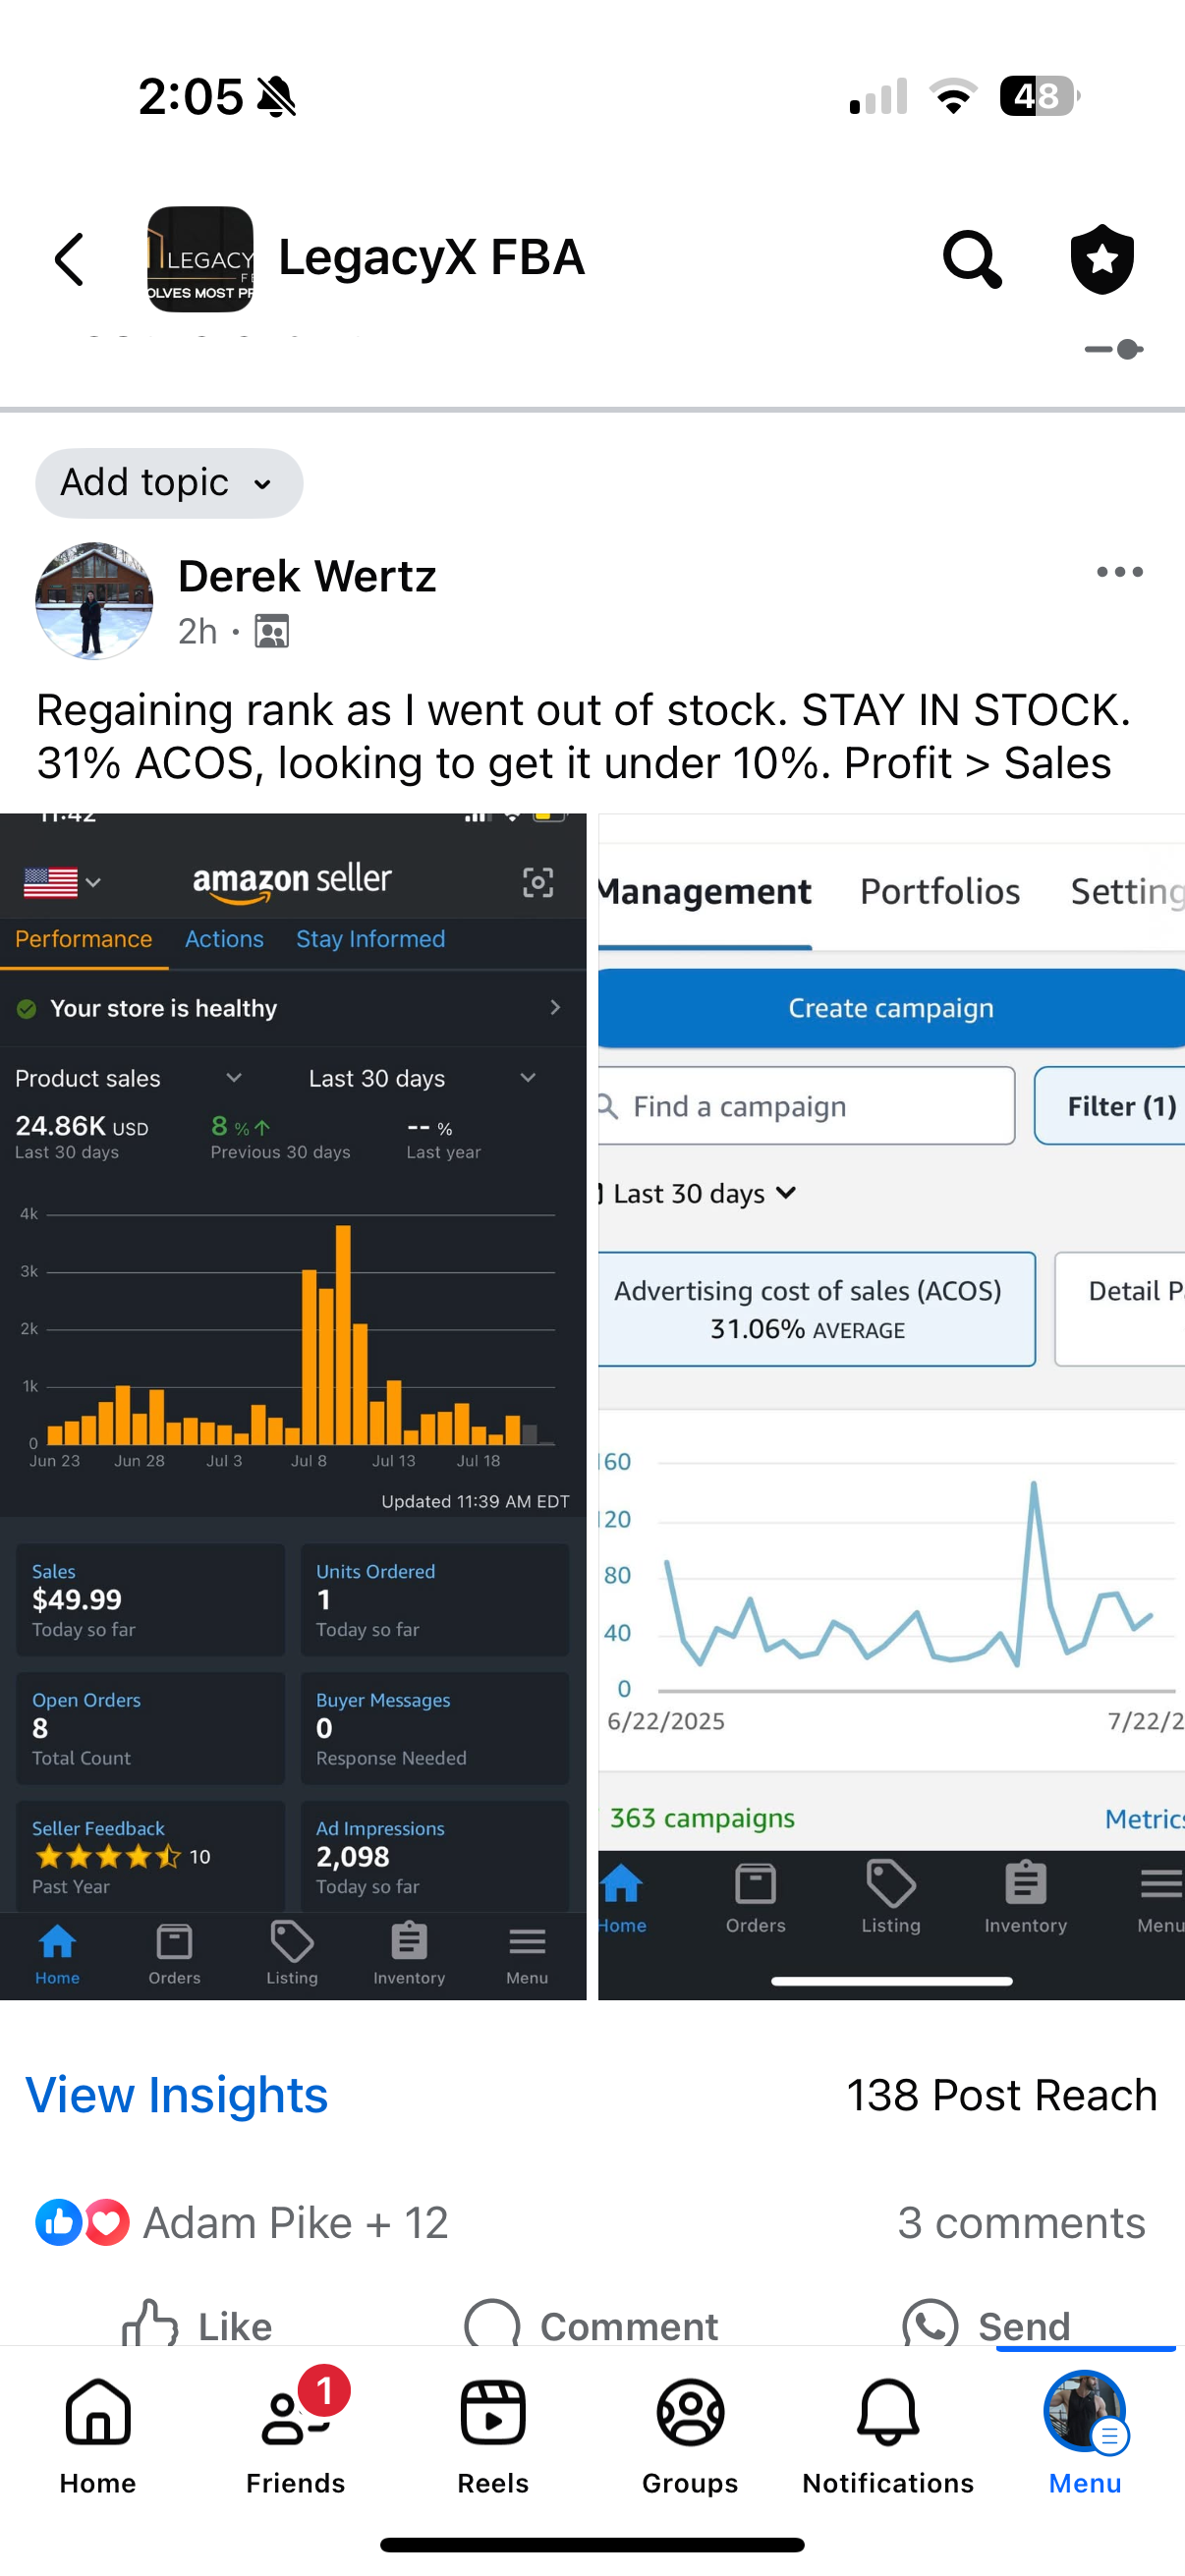
Task: Open View Insights for the post
Action: [177, 2095]
